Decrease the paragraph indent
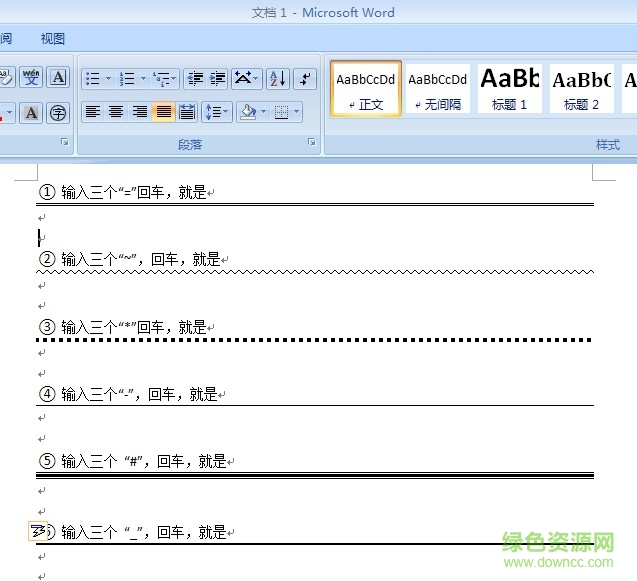This screenshot has height=581, width=637. coord(194,78)
